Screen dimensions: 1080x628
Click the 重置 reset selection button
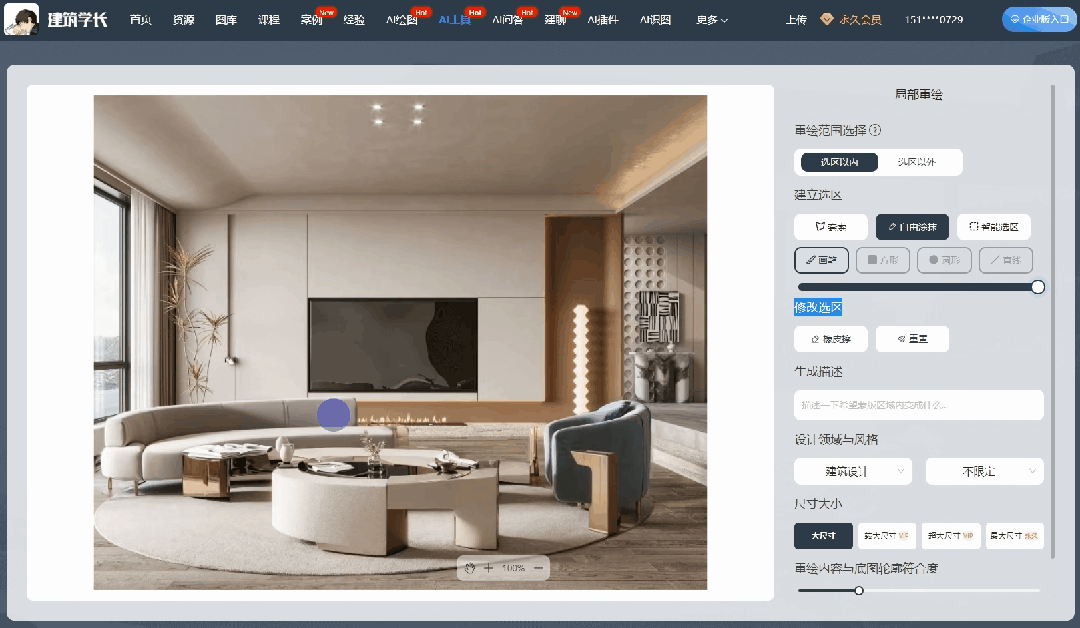pos(912,339)
